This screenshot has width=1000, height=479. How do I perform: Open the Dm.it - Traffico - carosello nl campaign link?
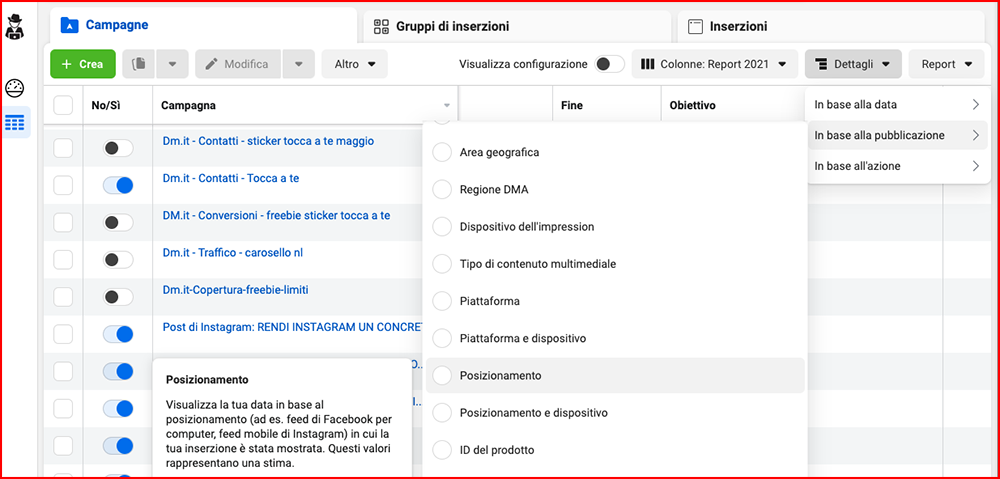click(x=233, y=253)
